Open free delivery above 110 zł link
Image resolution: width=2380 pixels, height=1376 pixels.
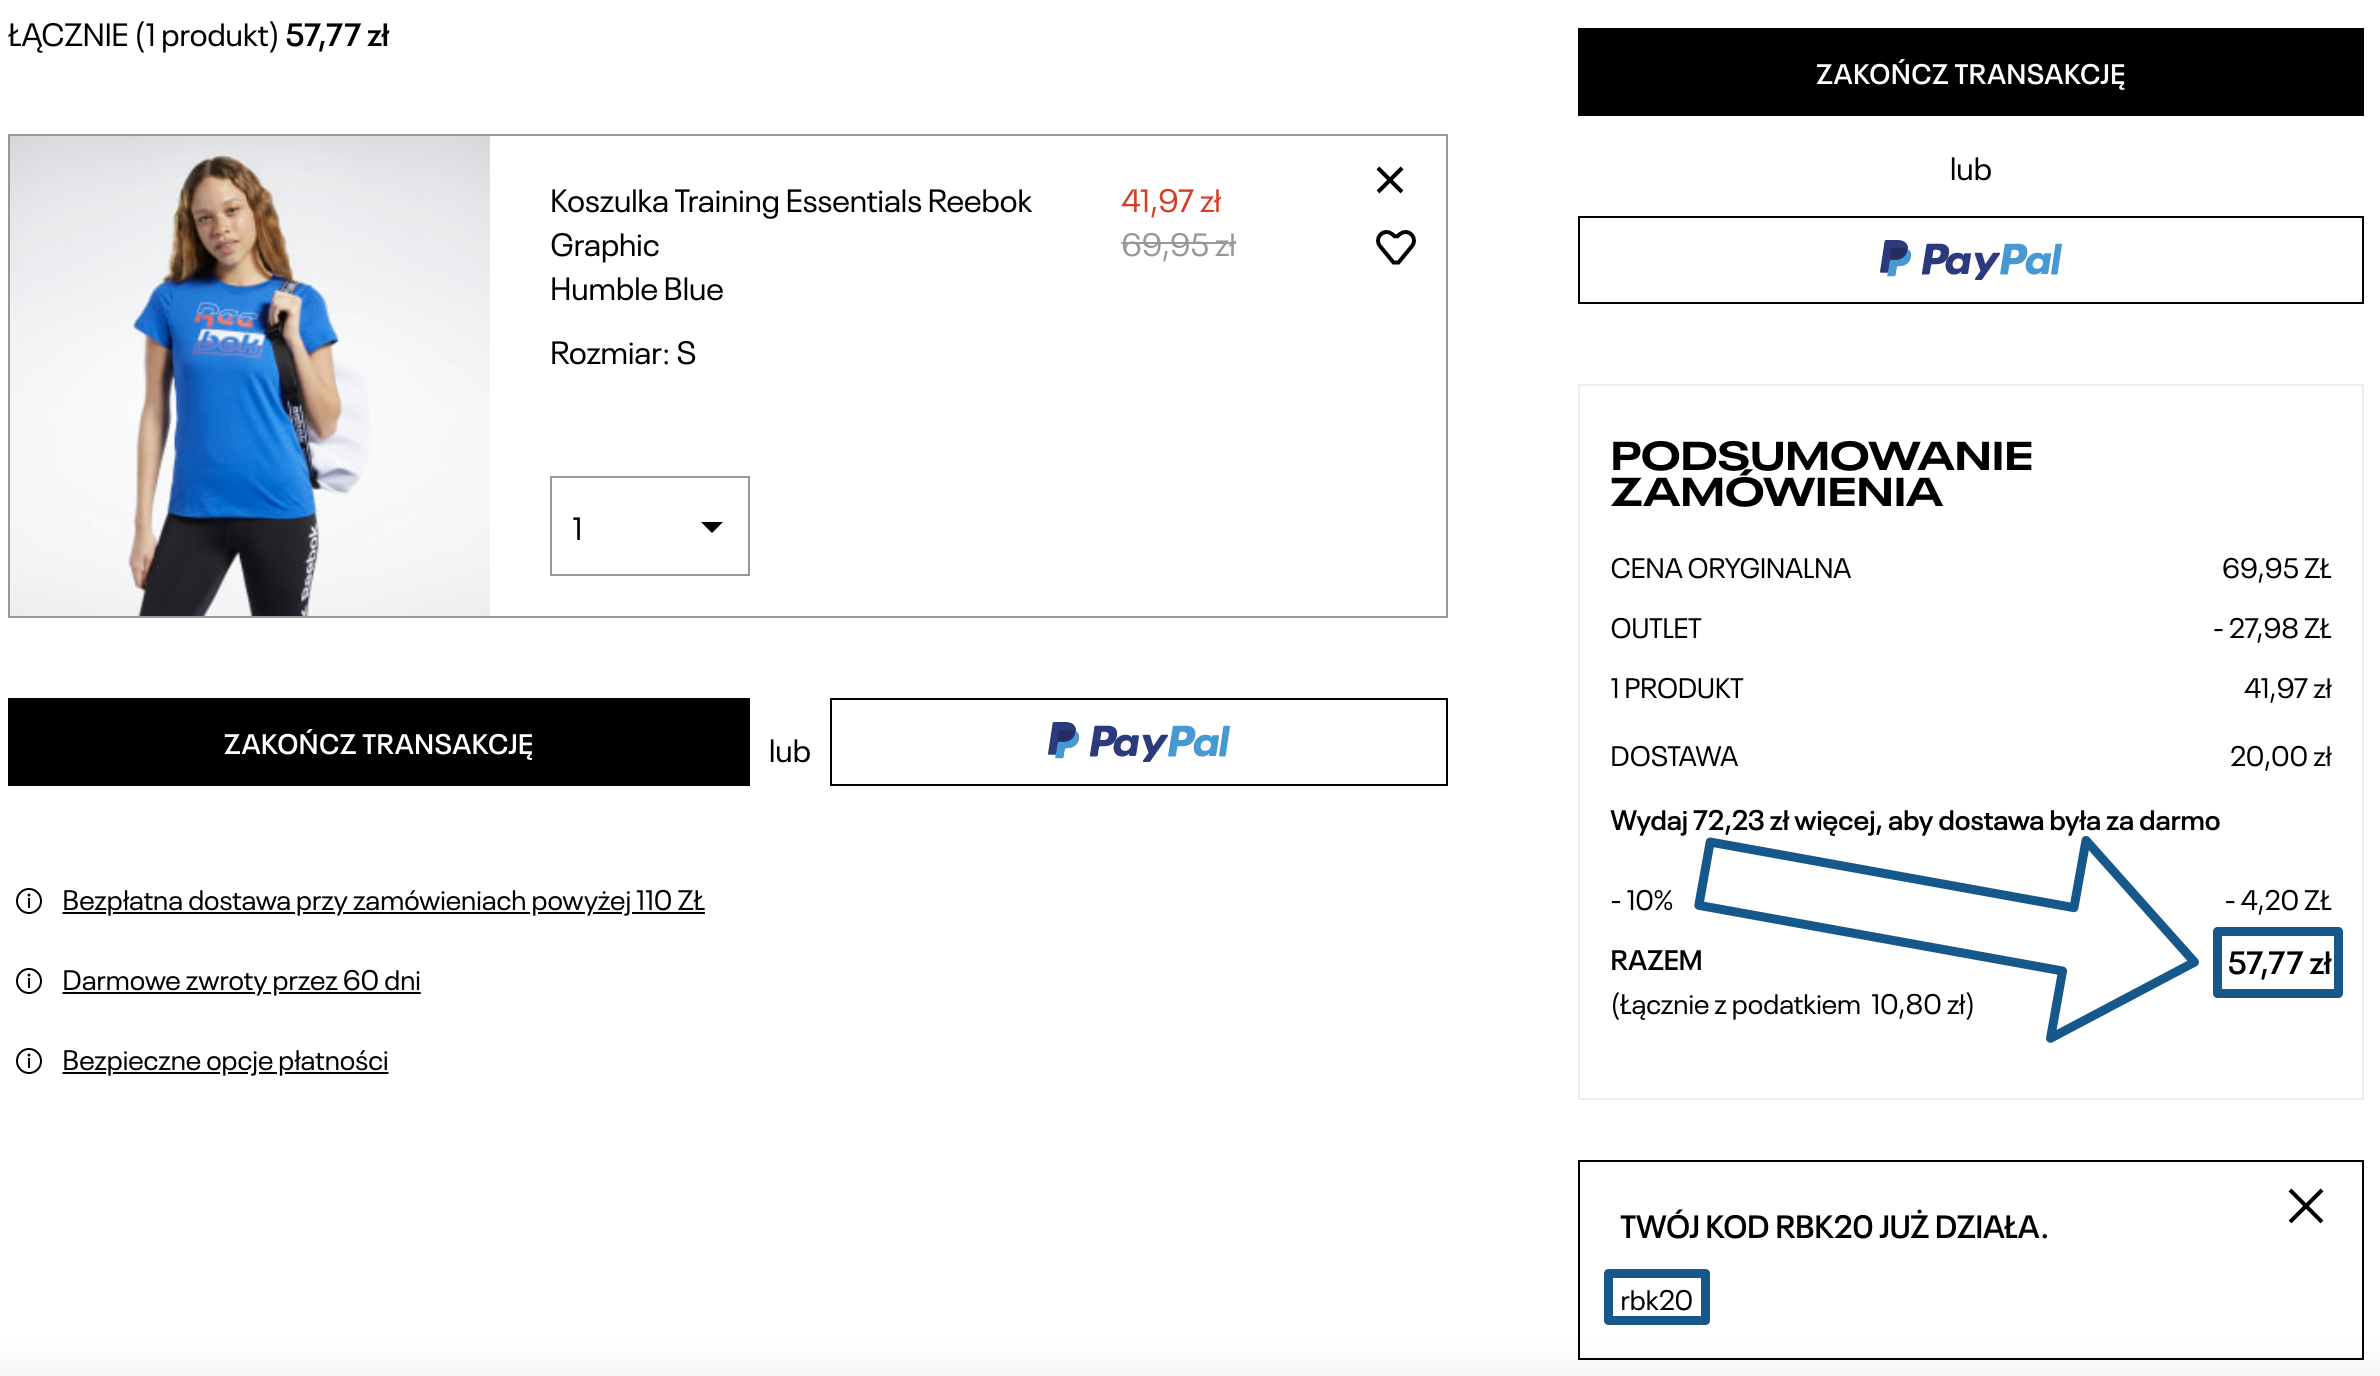(383, 901)
